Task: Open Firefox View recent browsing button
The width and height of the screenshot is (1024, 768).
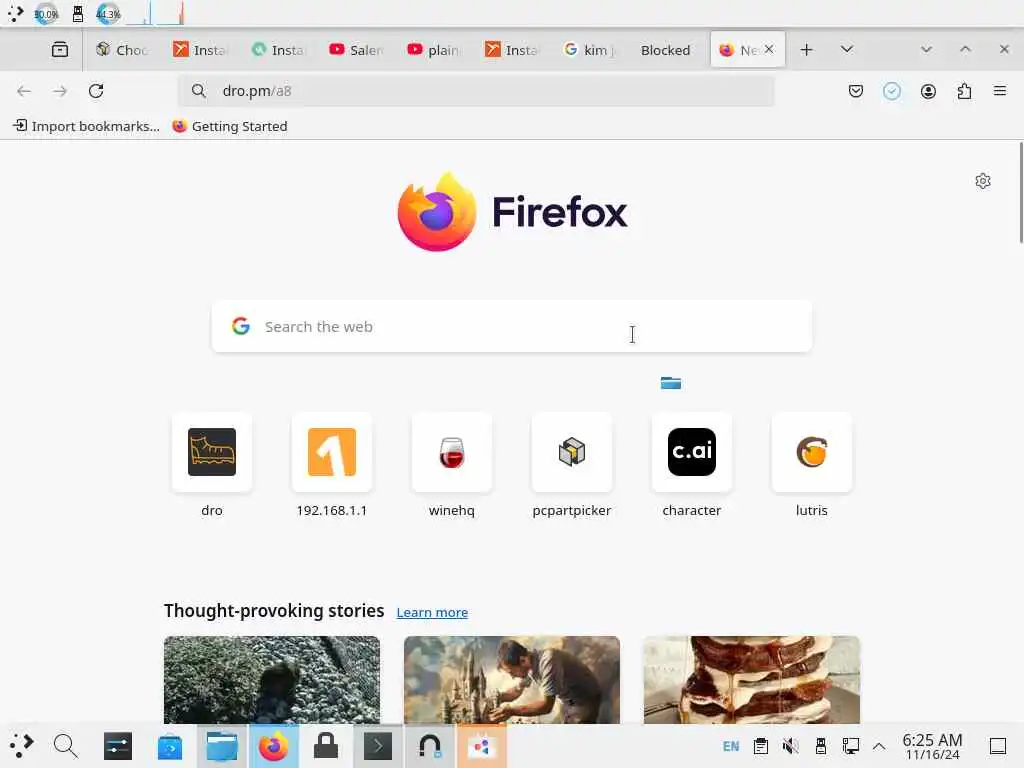Action: coord(59,50)
